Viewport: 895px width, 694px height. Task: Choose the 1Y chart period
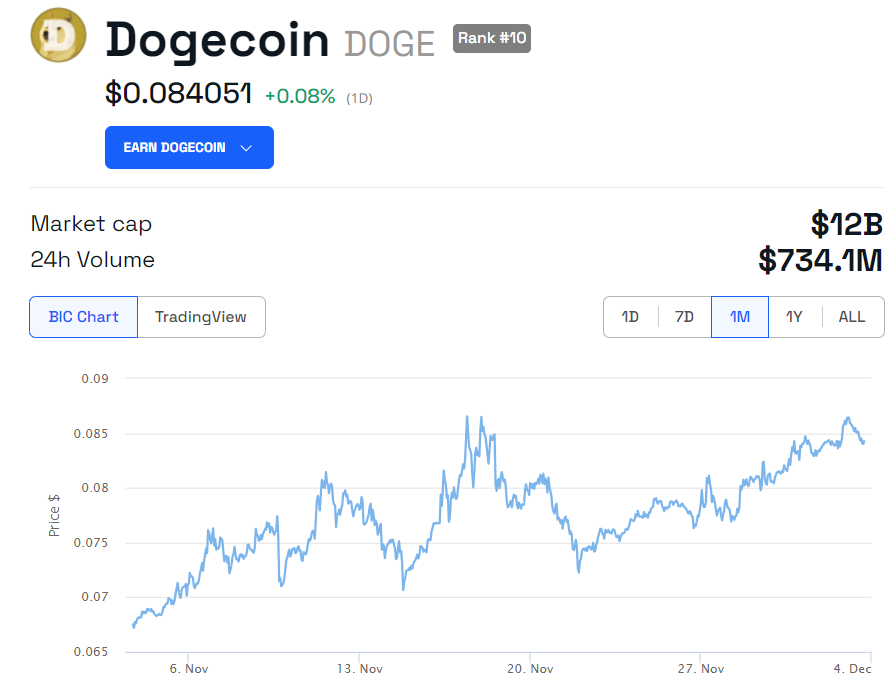(x=795, y=317)
